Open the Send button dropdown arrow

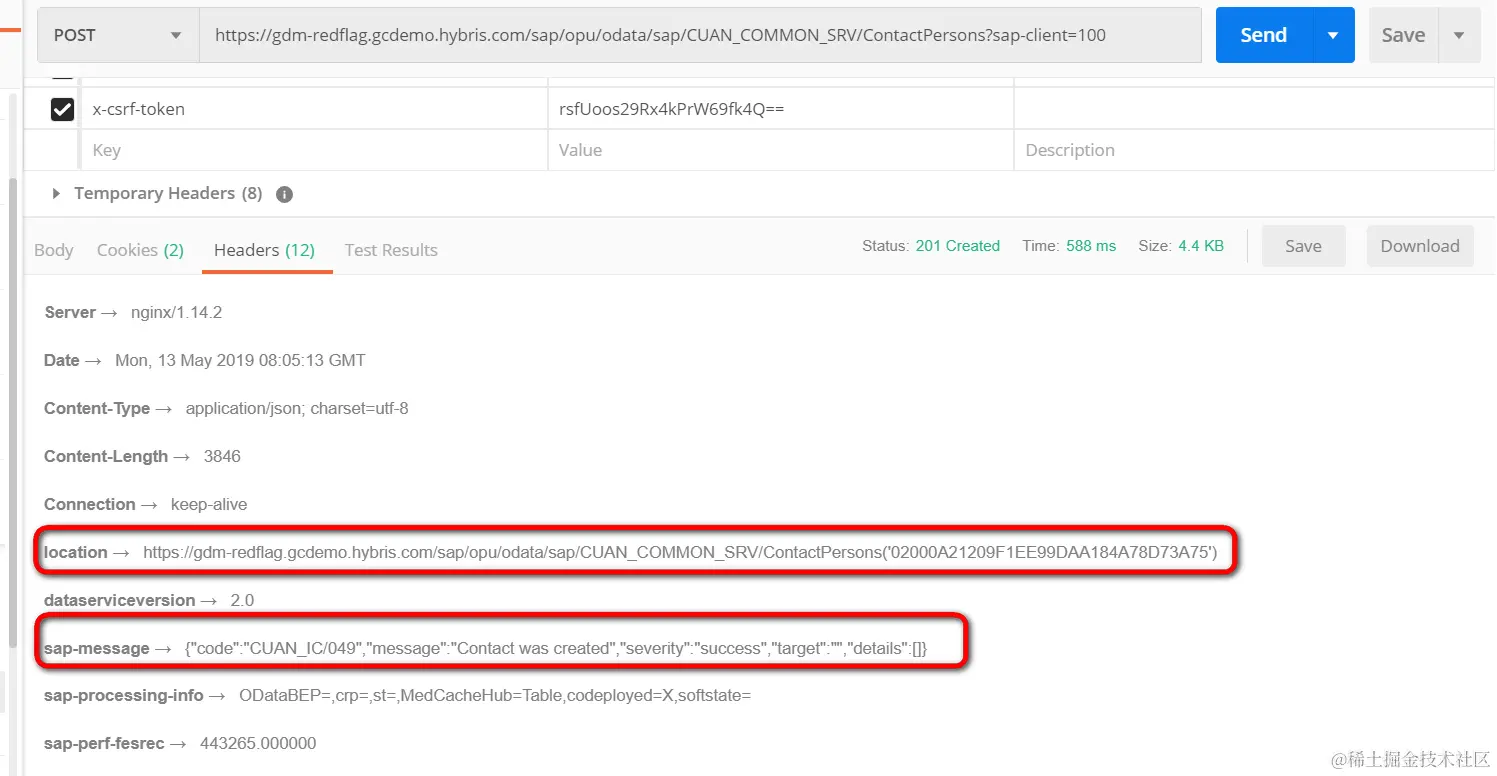click(x=1333, y=35)
